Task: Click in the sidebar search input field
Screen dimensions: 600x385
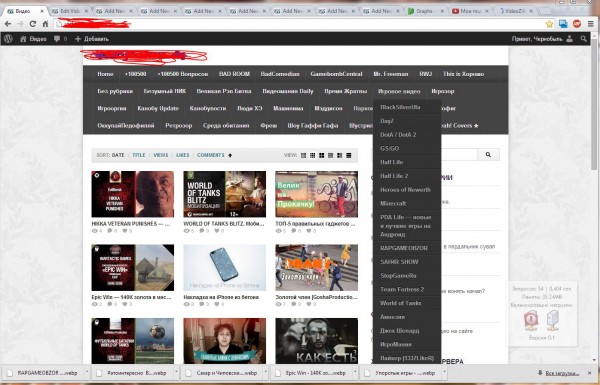Action: click(458, 155)
